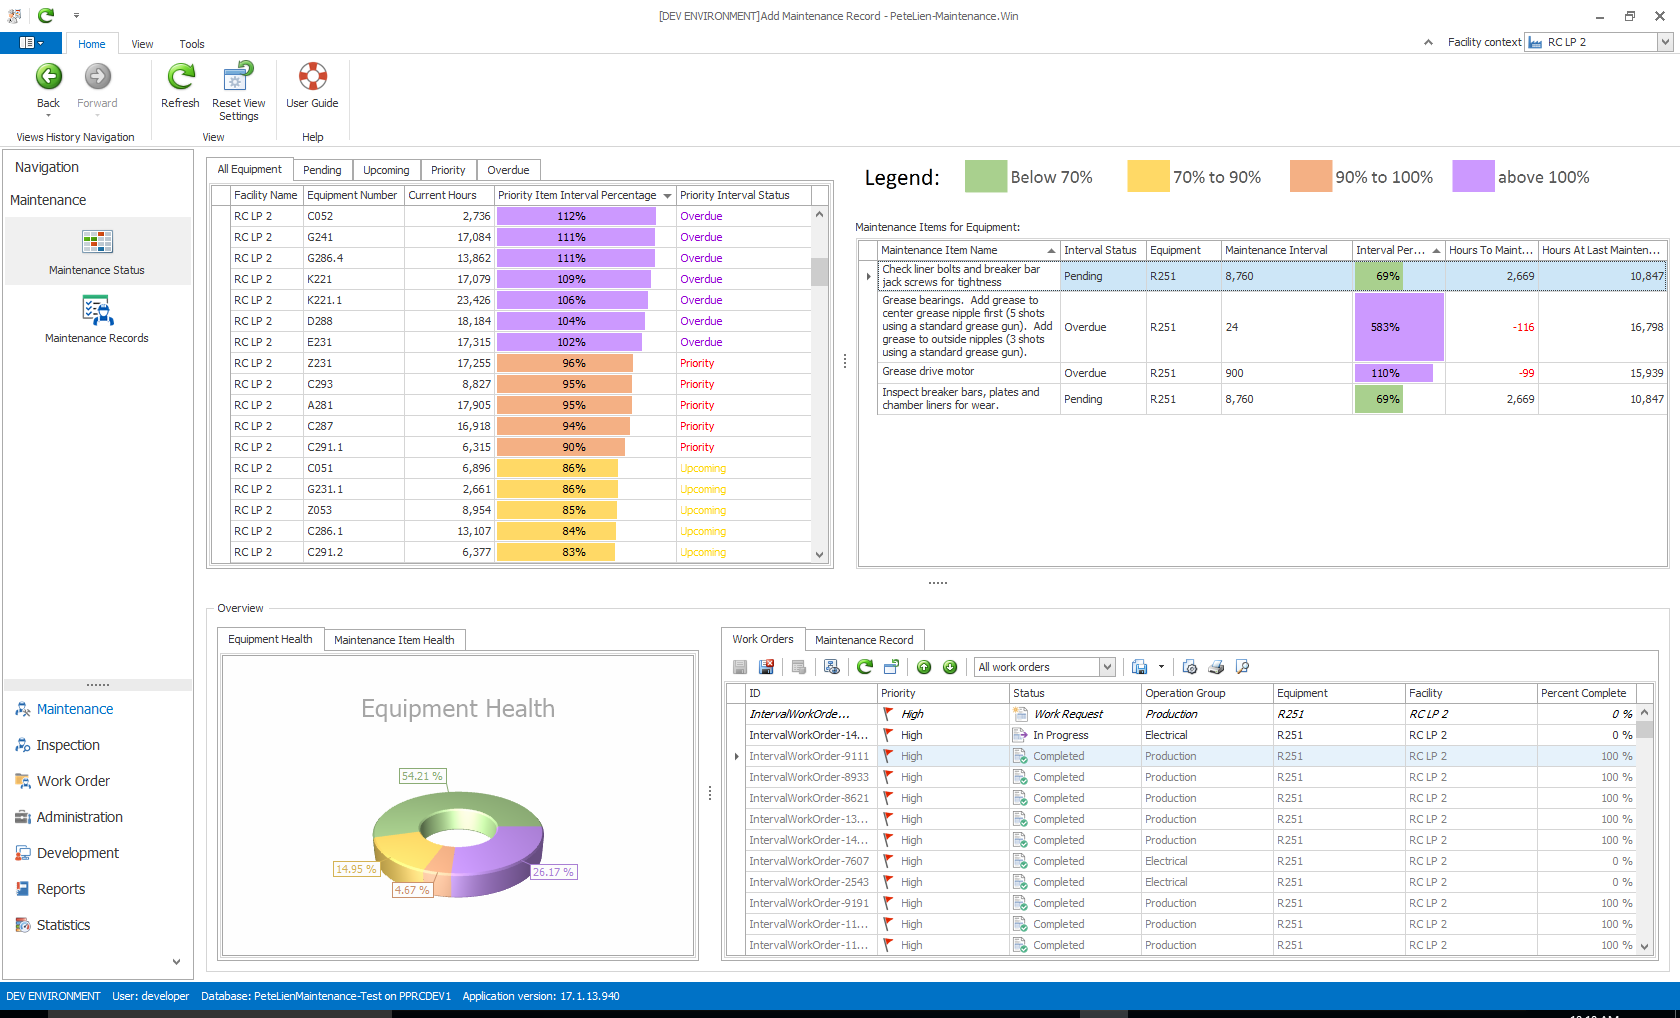Open Back button history dropdown arrow

pos(48,116)
